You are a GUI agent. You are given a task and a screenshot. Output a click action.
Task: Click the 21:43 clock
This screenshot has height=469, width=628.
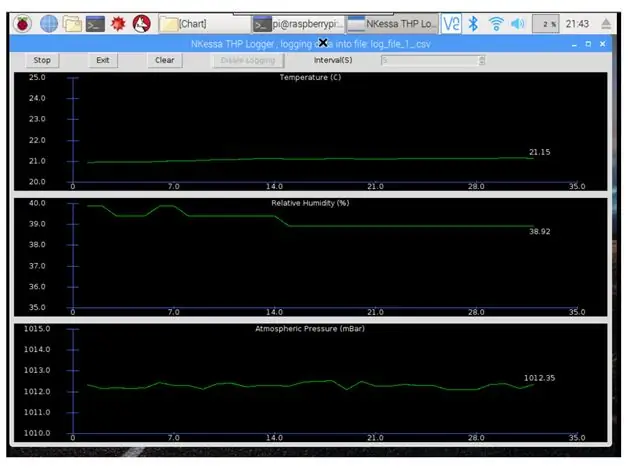pyautogui.click(x=577, y=24)
